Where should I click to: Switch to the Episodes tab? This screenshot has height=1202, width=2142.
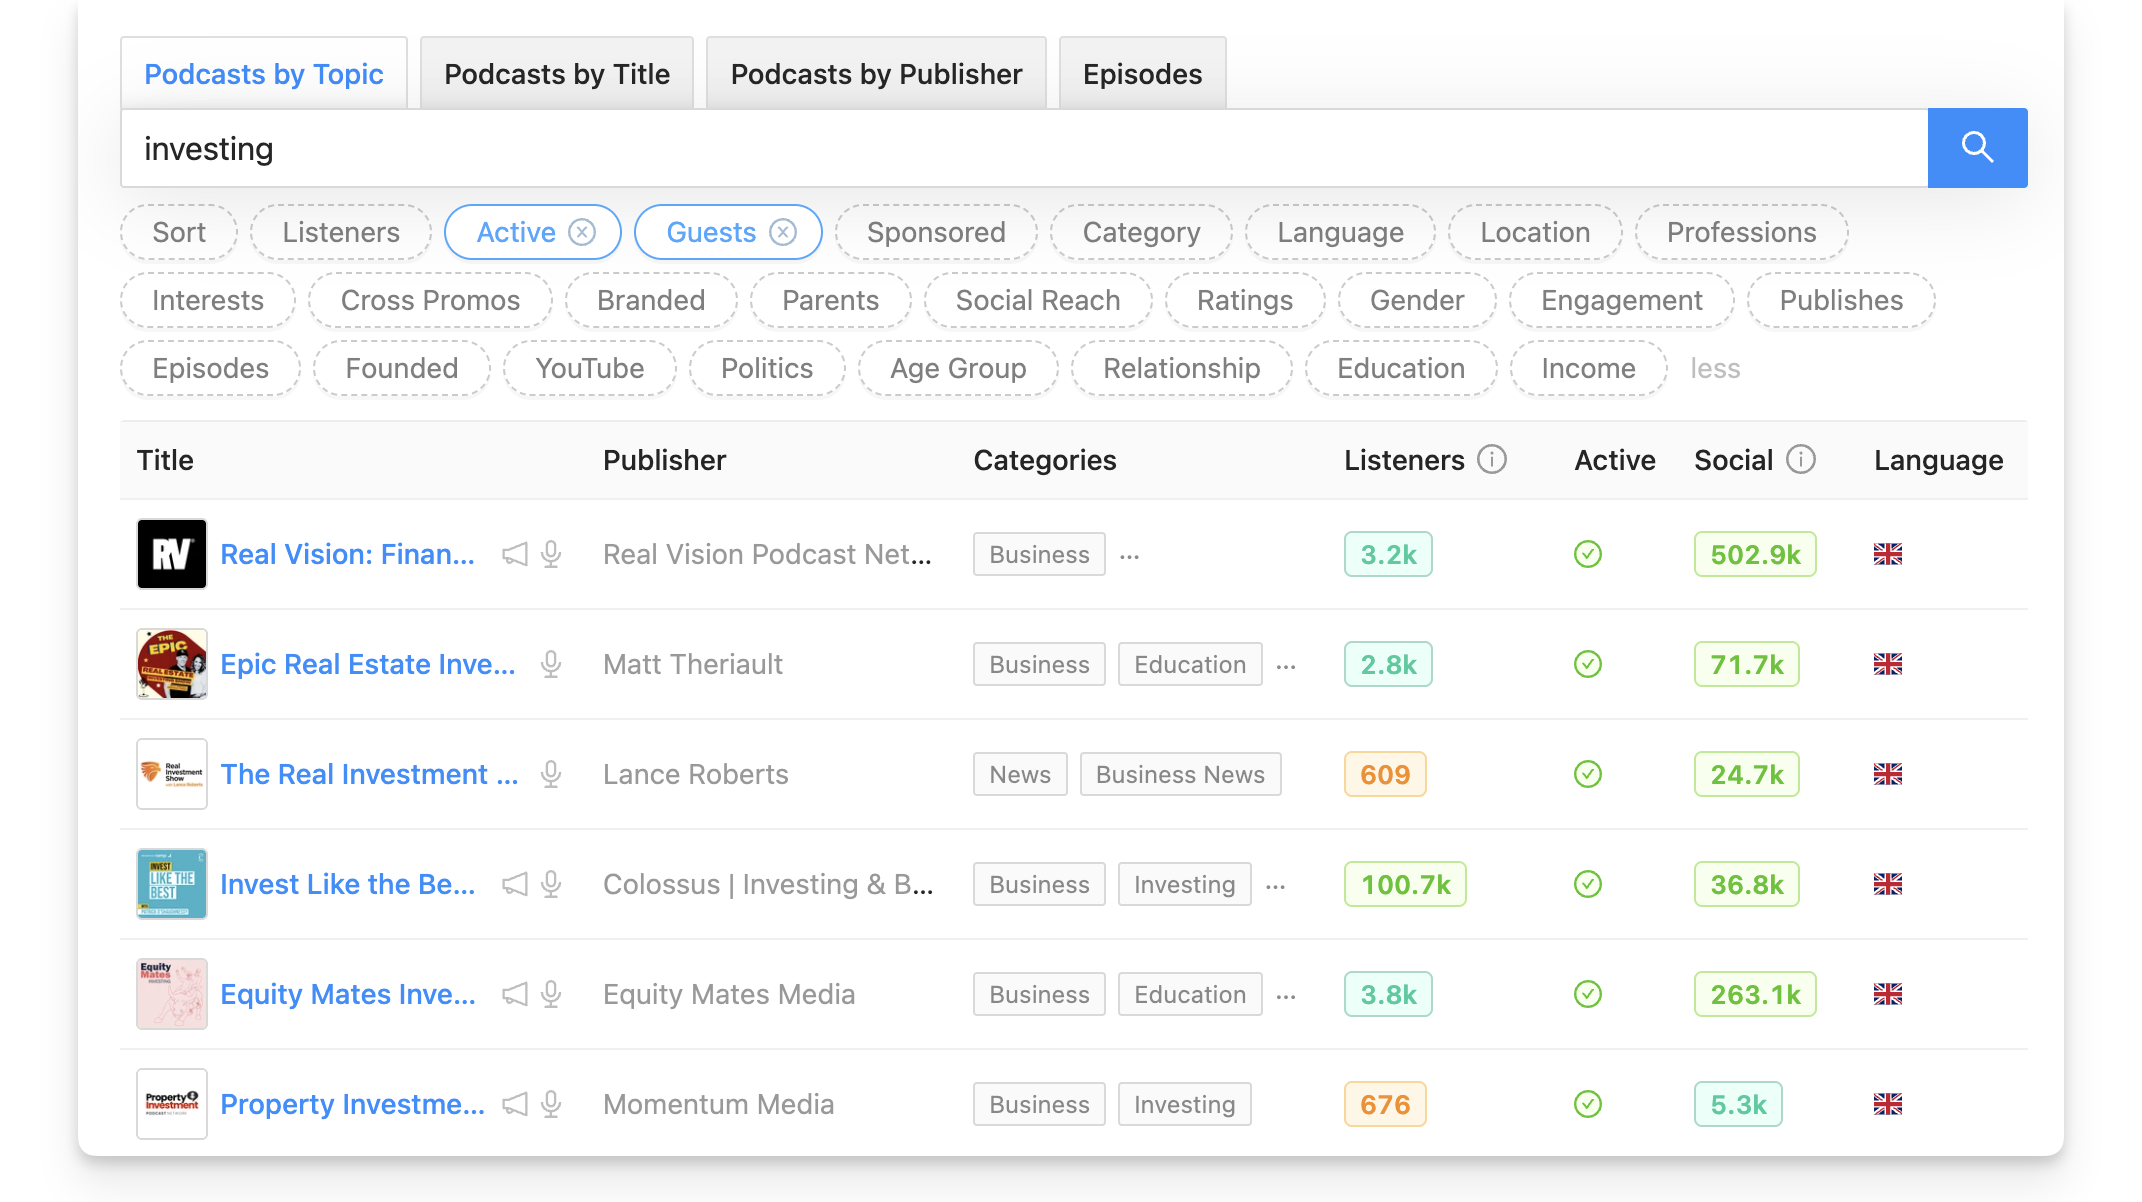point(1142,72)
